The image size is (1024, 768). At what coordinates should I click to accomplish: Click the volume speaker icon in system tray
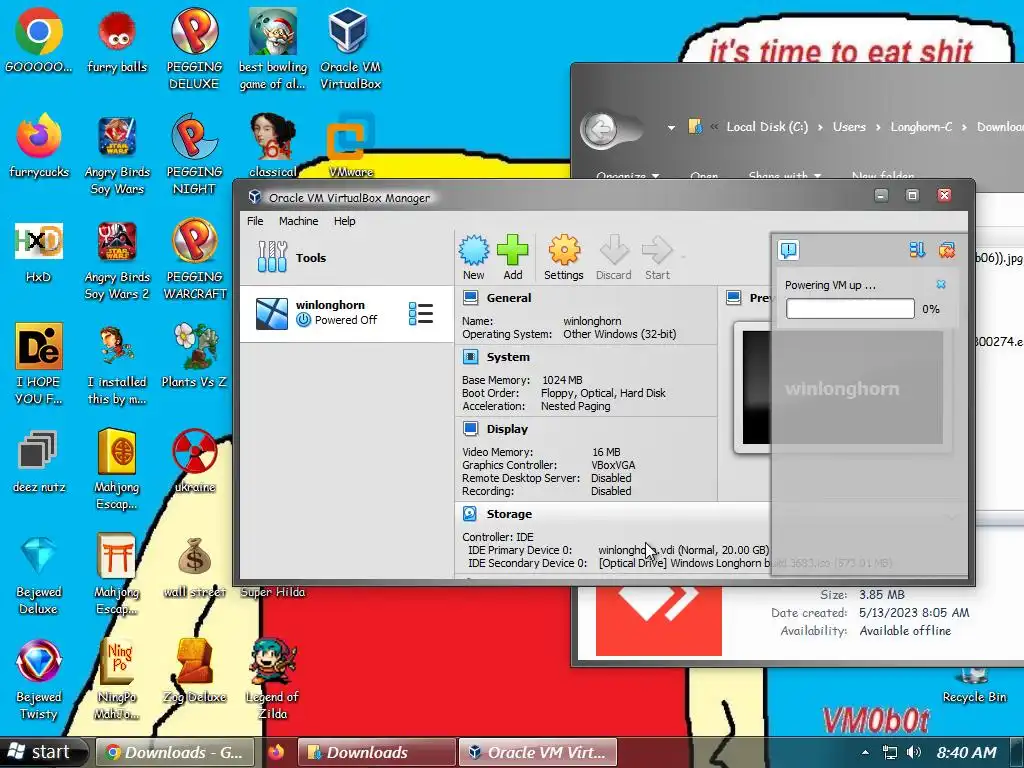point(914,752)
